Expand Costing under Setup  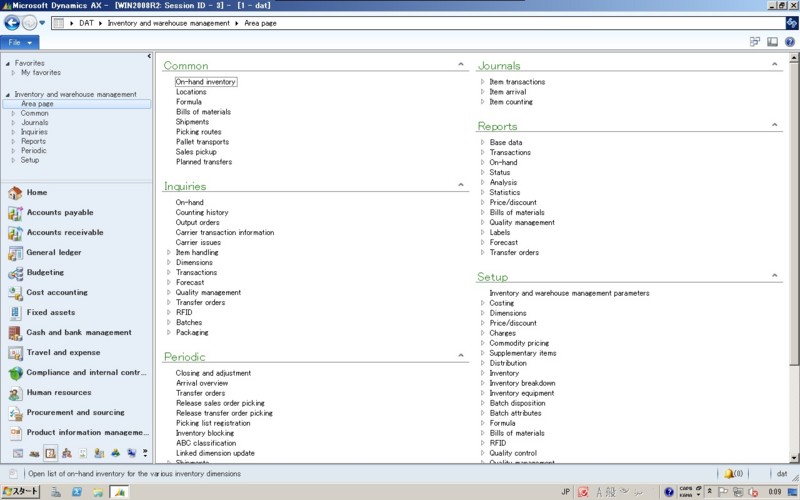pos(483,303)
